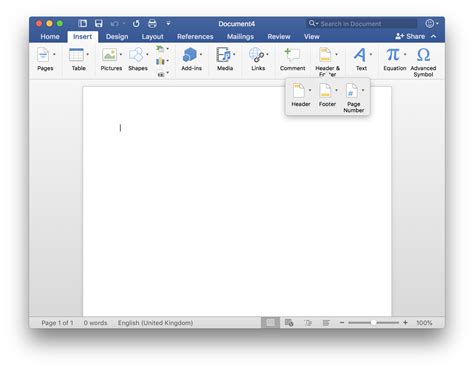
Task: Click the Header & Footer ribbon icon
Action: click(325, 55)
